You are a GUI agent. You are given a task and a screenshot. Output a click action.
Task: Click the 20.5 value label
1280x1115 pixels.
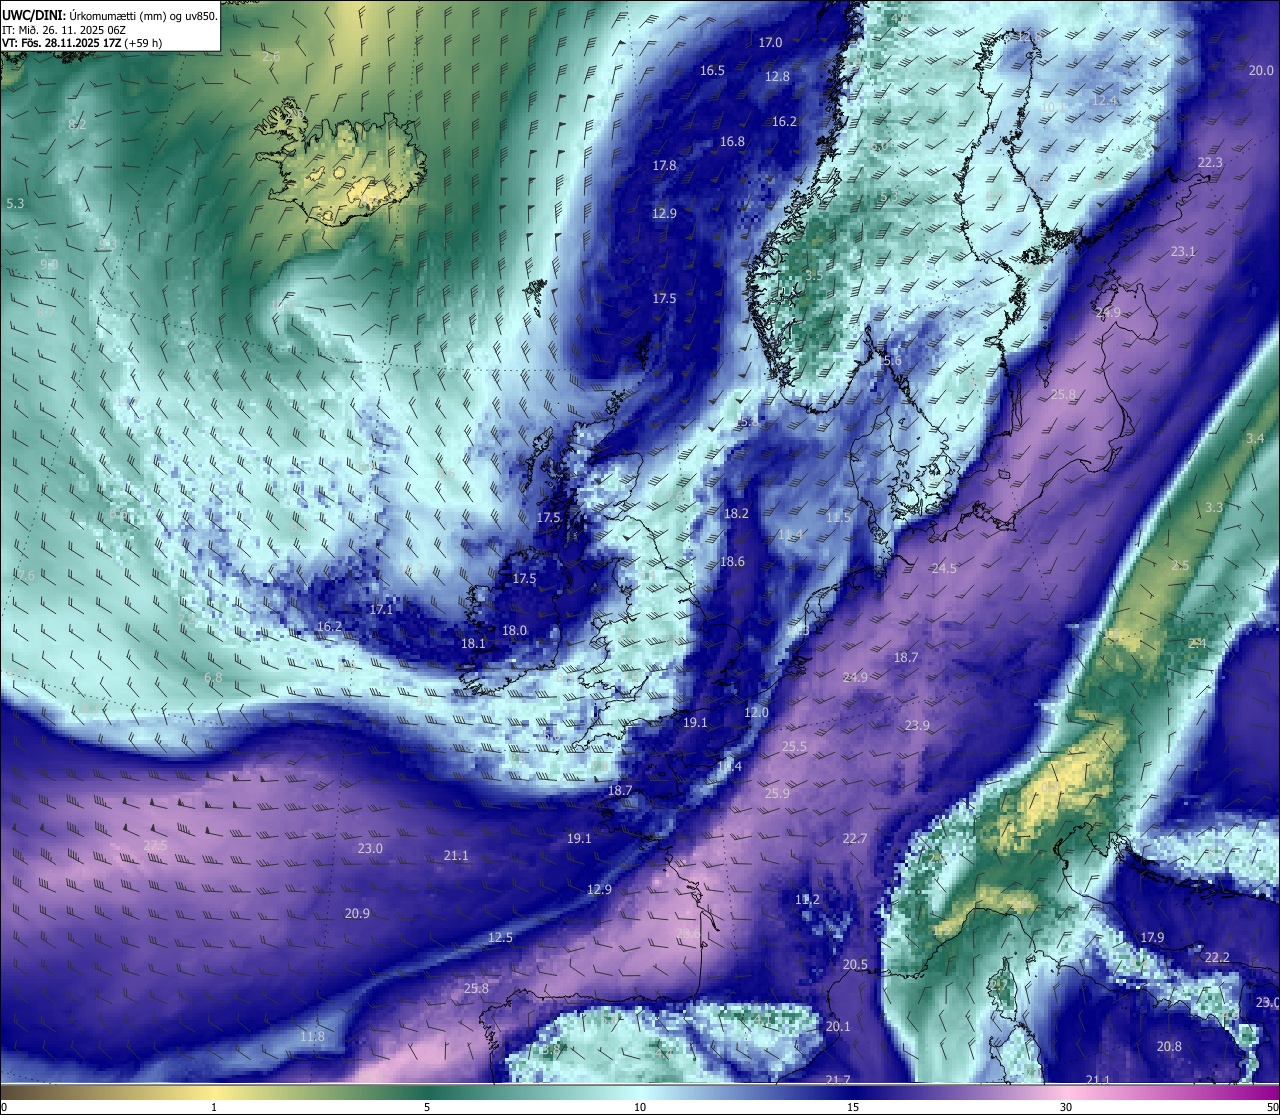pos(855,965)
